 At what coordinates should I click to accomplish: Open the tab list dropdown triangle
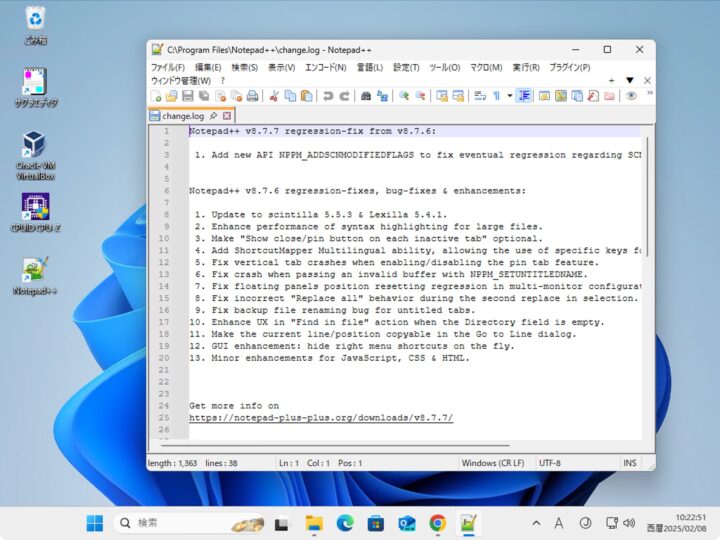tap(629, 80)
